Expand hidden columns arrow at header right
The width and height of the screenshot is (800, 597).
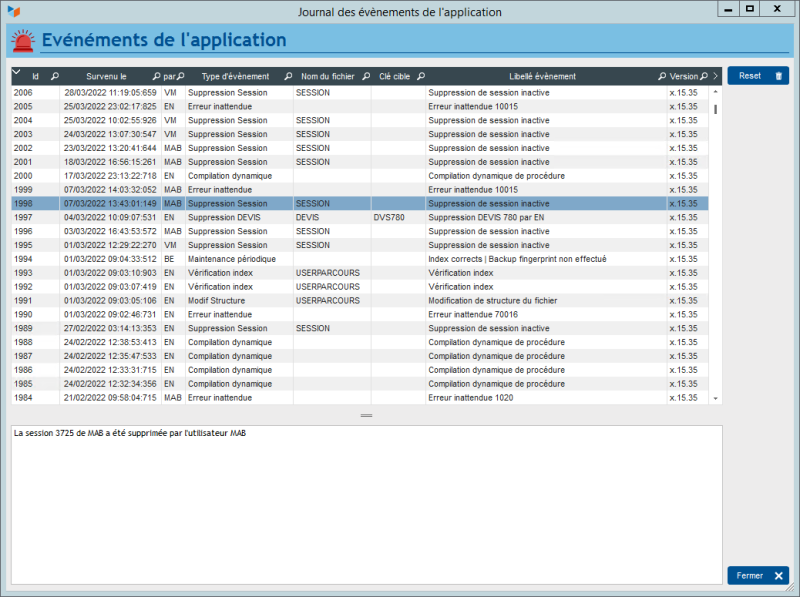point(715,76)
